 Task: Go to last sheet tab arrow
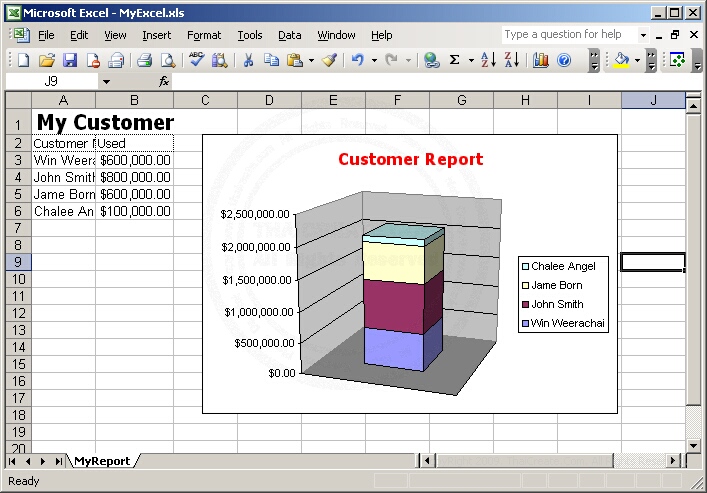59,461
